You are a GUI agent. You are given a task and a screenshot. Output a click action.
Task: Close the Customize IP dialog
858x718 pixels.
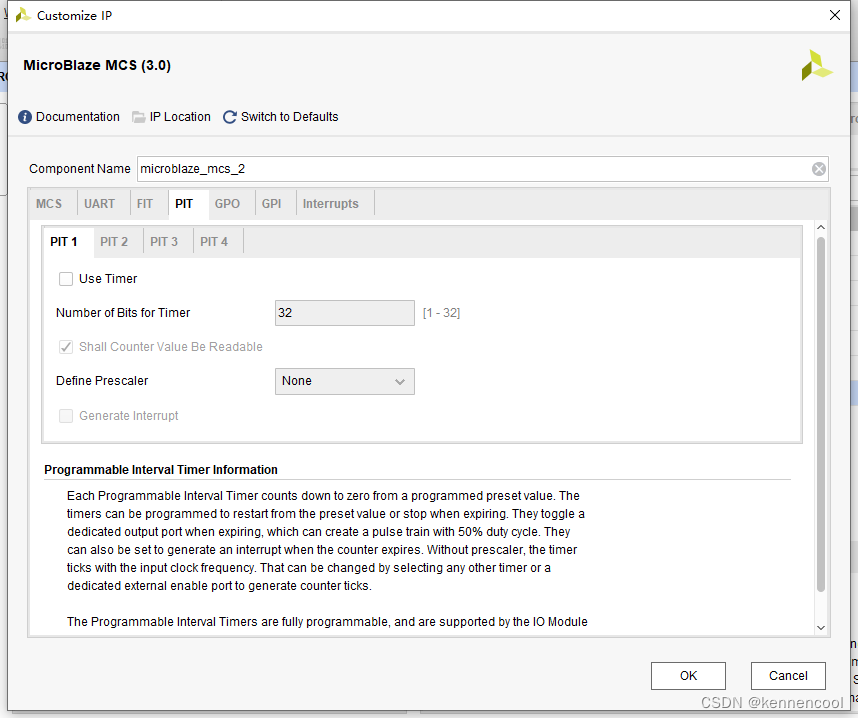[x=834, y=15]
